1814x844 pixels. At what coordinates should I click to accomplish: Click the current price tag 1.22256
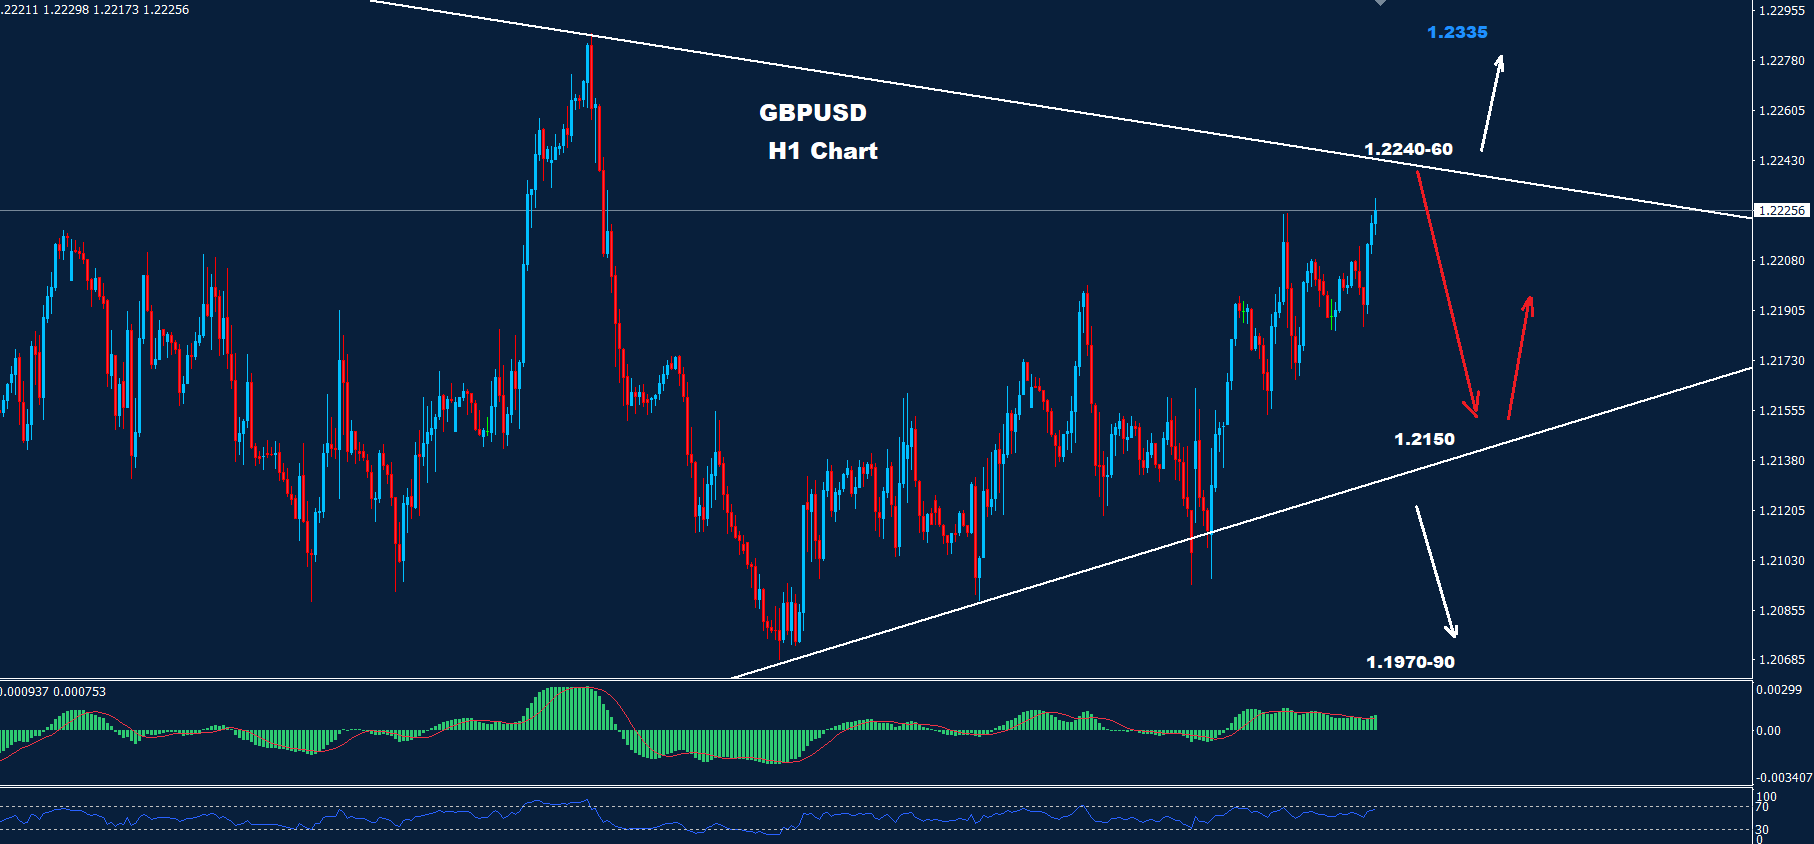[x=1782, y=210]
